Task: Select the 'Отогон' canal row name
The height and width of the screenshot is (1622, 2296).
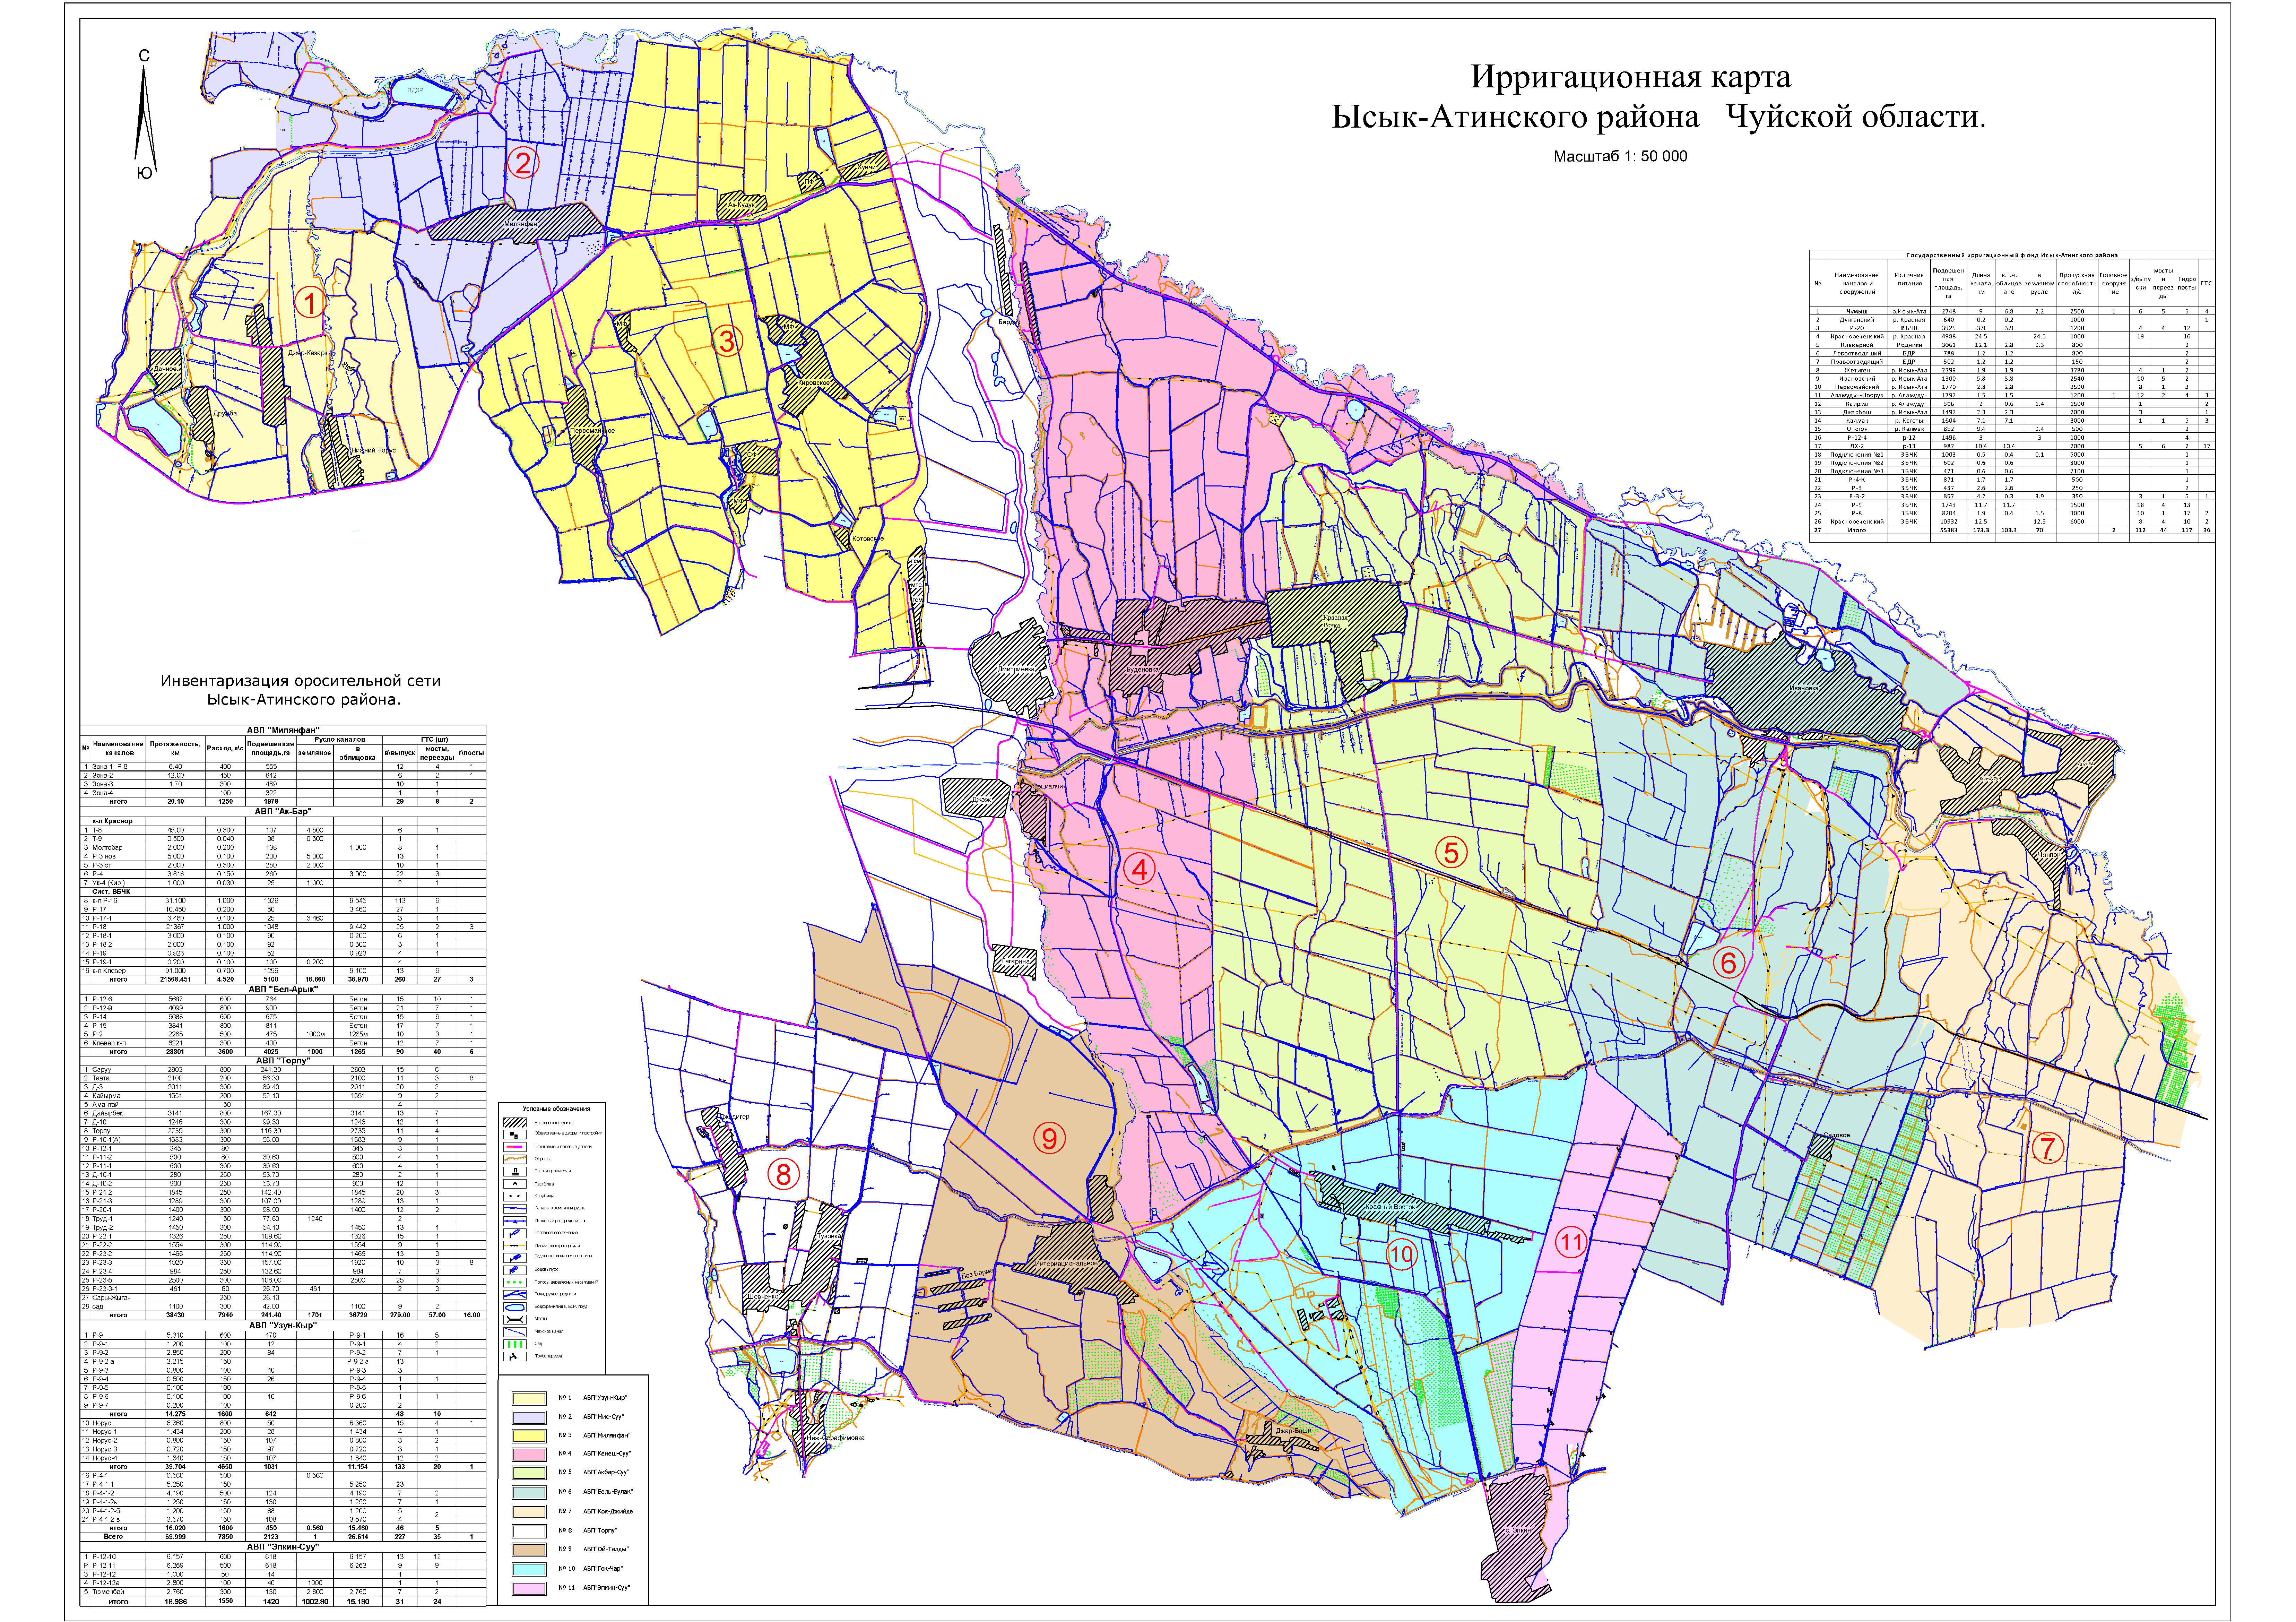Action: click(1857, 429)
